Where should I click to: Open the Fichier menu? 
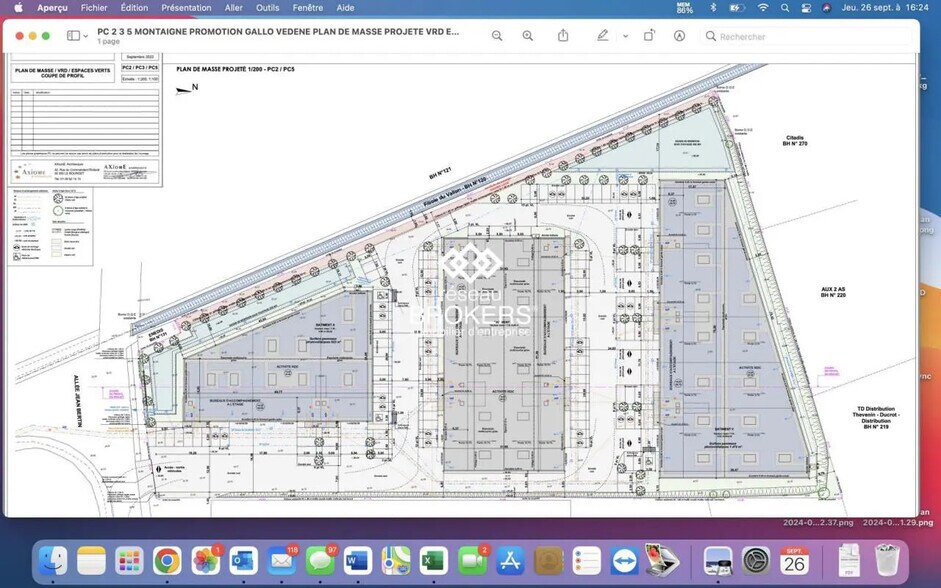click(x=93, y=7)
